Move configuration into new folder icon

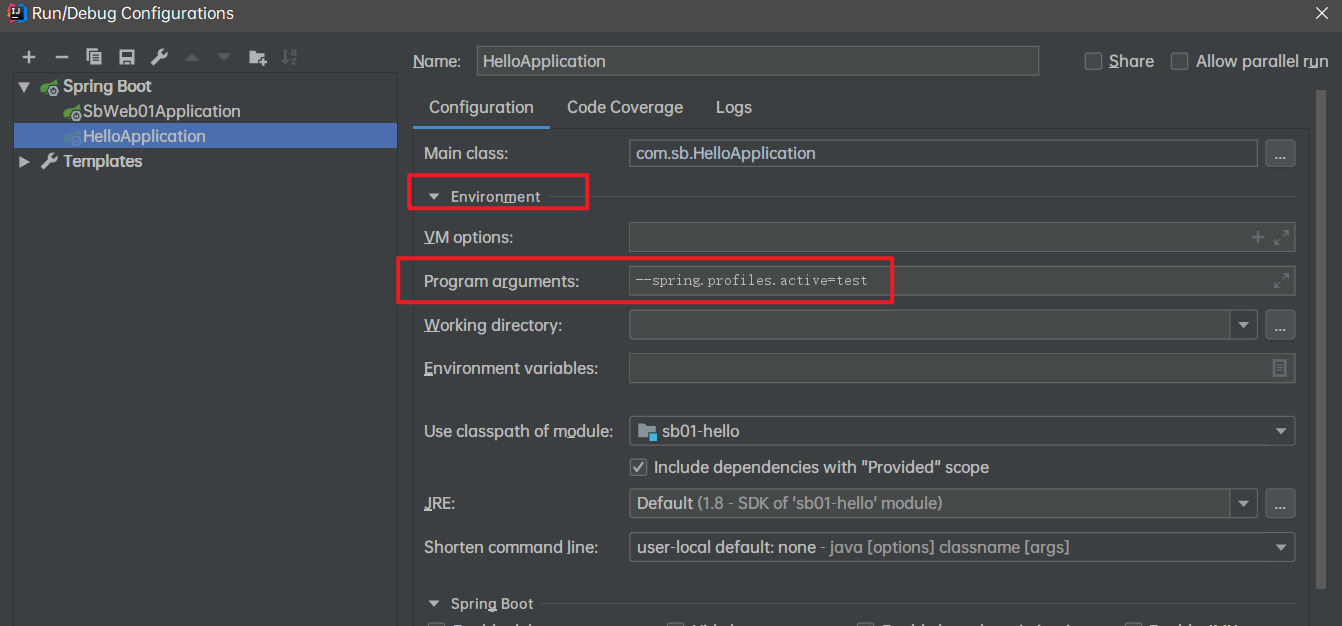[257, 57]
